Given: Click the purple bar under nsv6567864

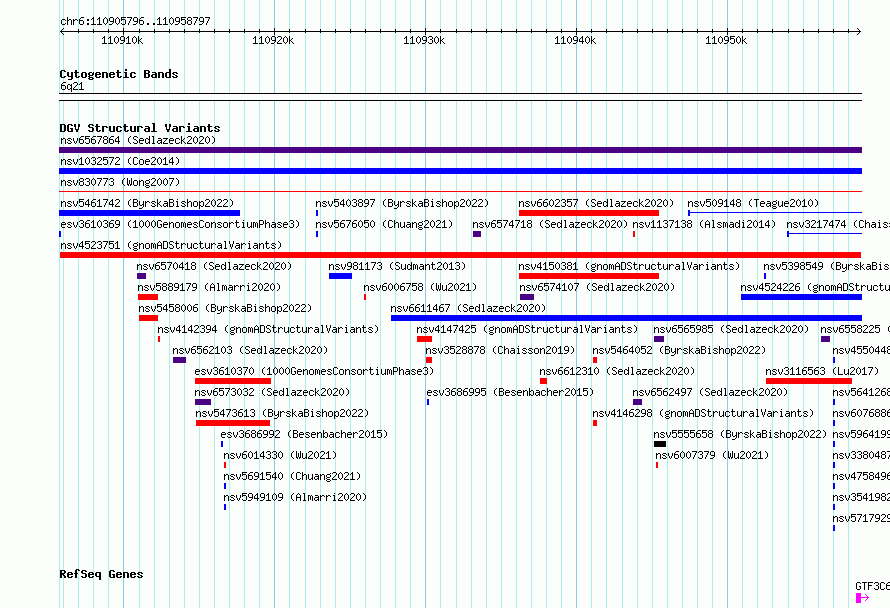Looking at the screenshot, I should pos(460,150).
